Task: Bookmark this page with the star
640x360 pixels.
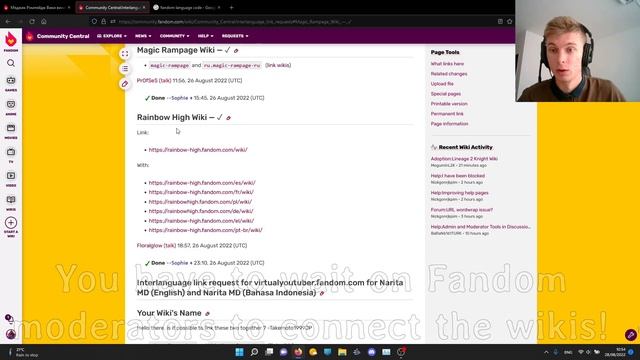Action: point(509,21)
